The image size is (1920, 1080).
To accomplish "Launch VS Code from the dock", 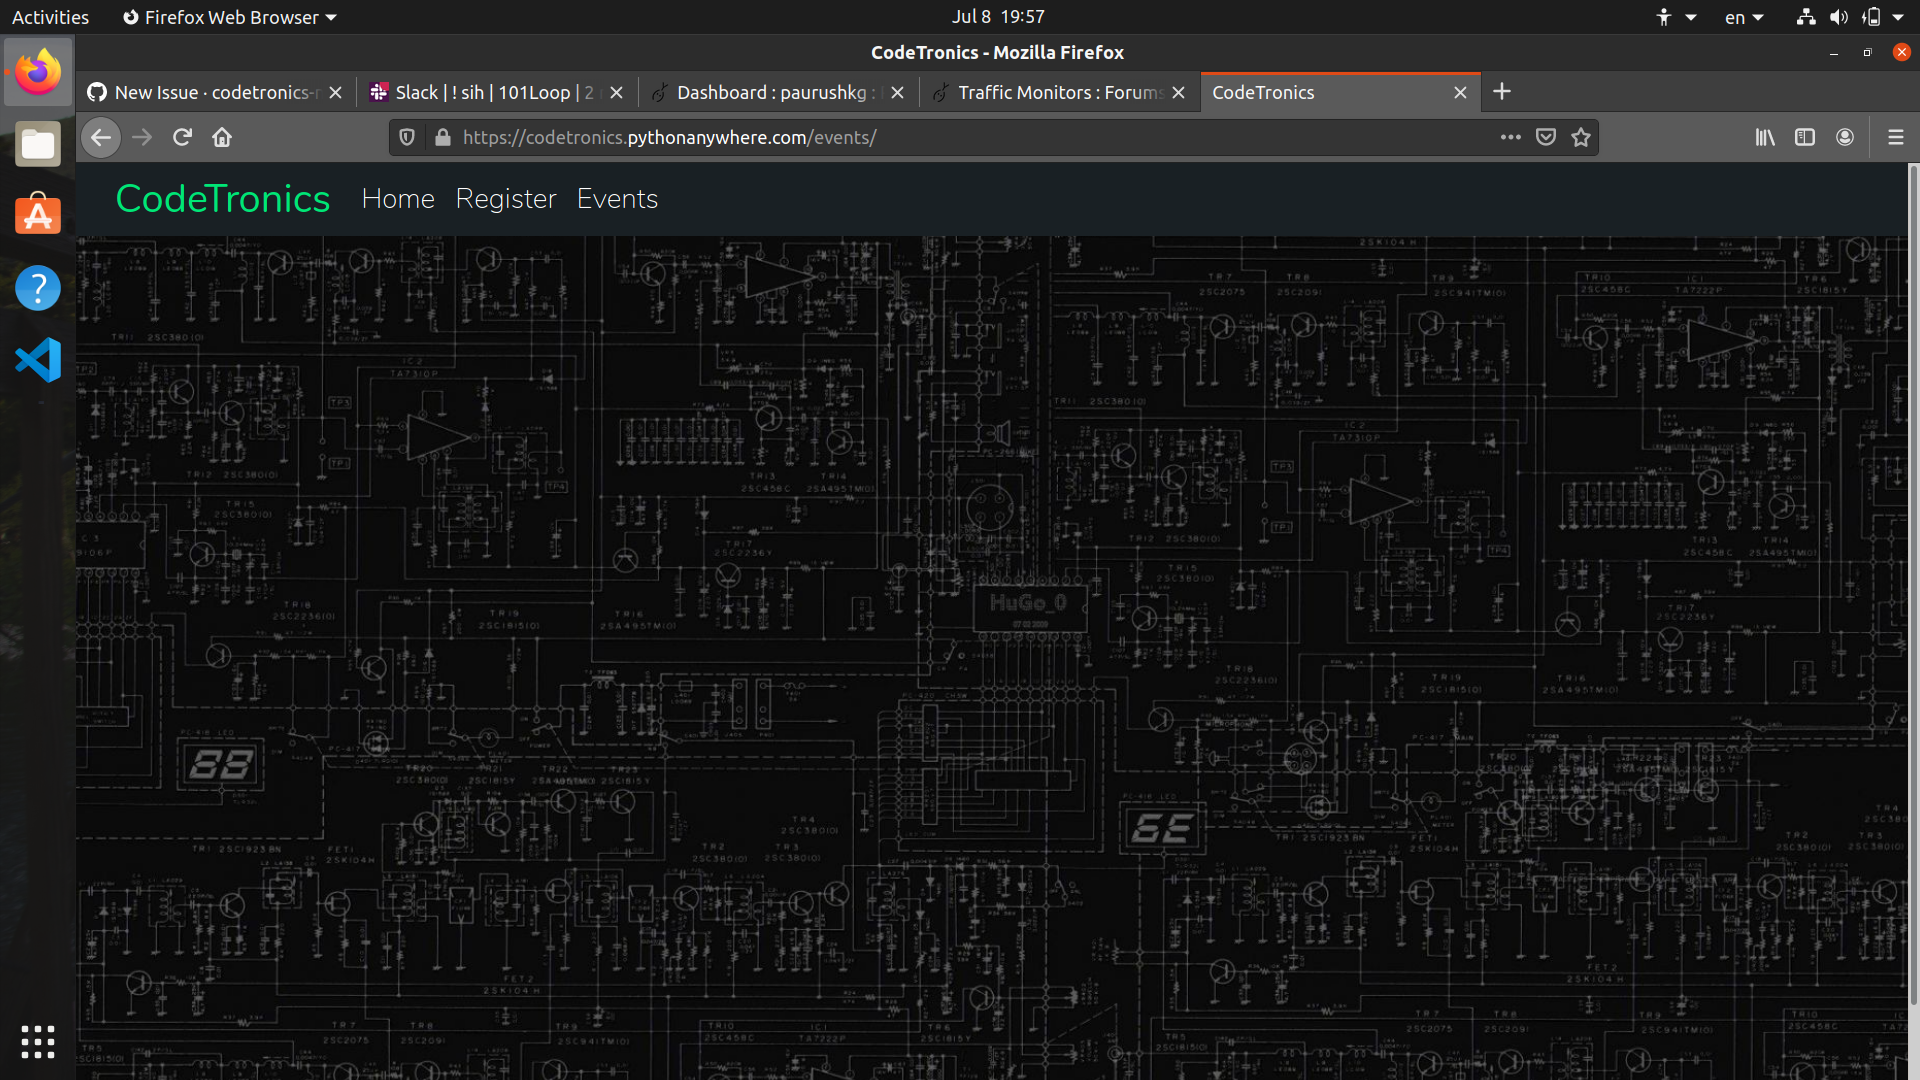I will (x=38, y=360).
